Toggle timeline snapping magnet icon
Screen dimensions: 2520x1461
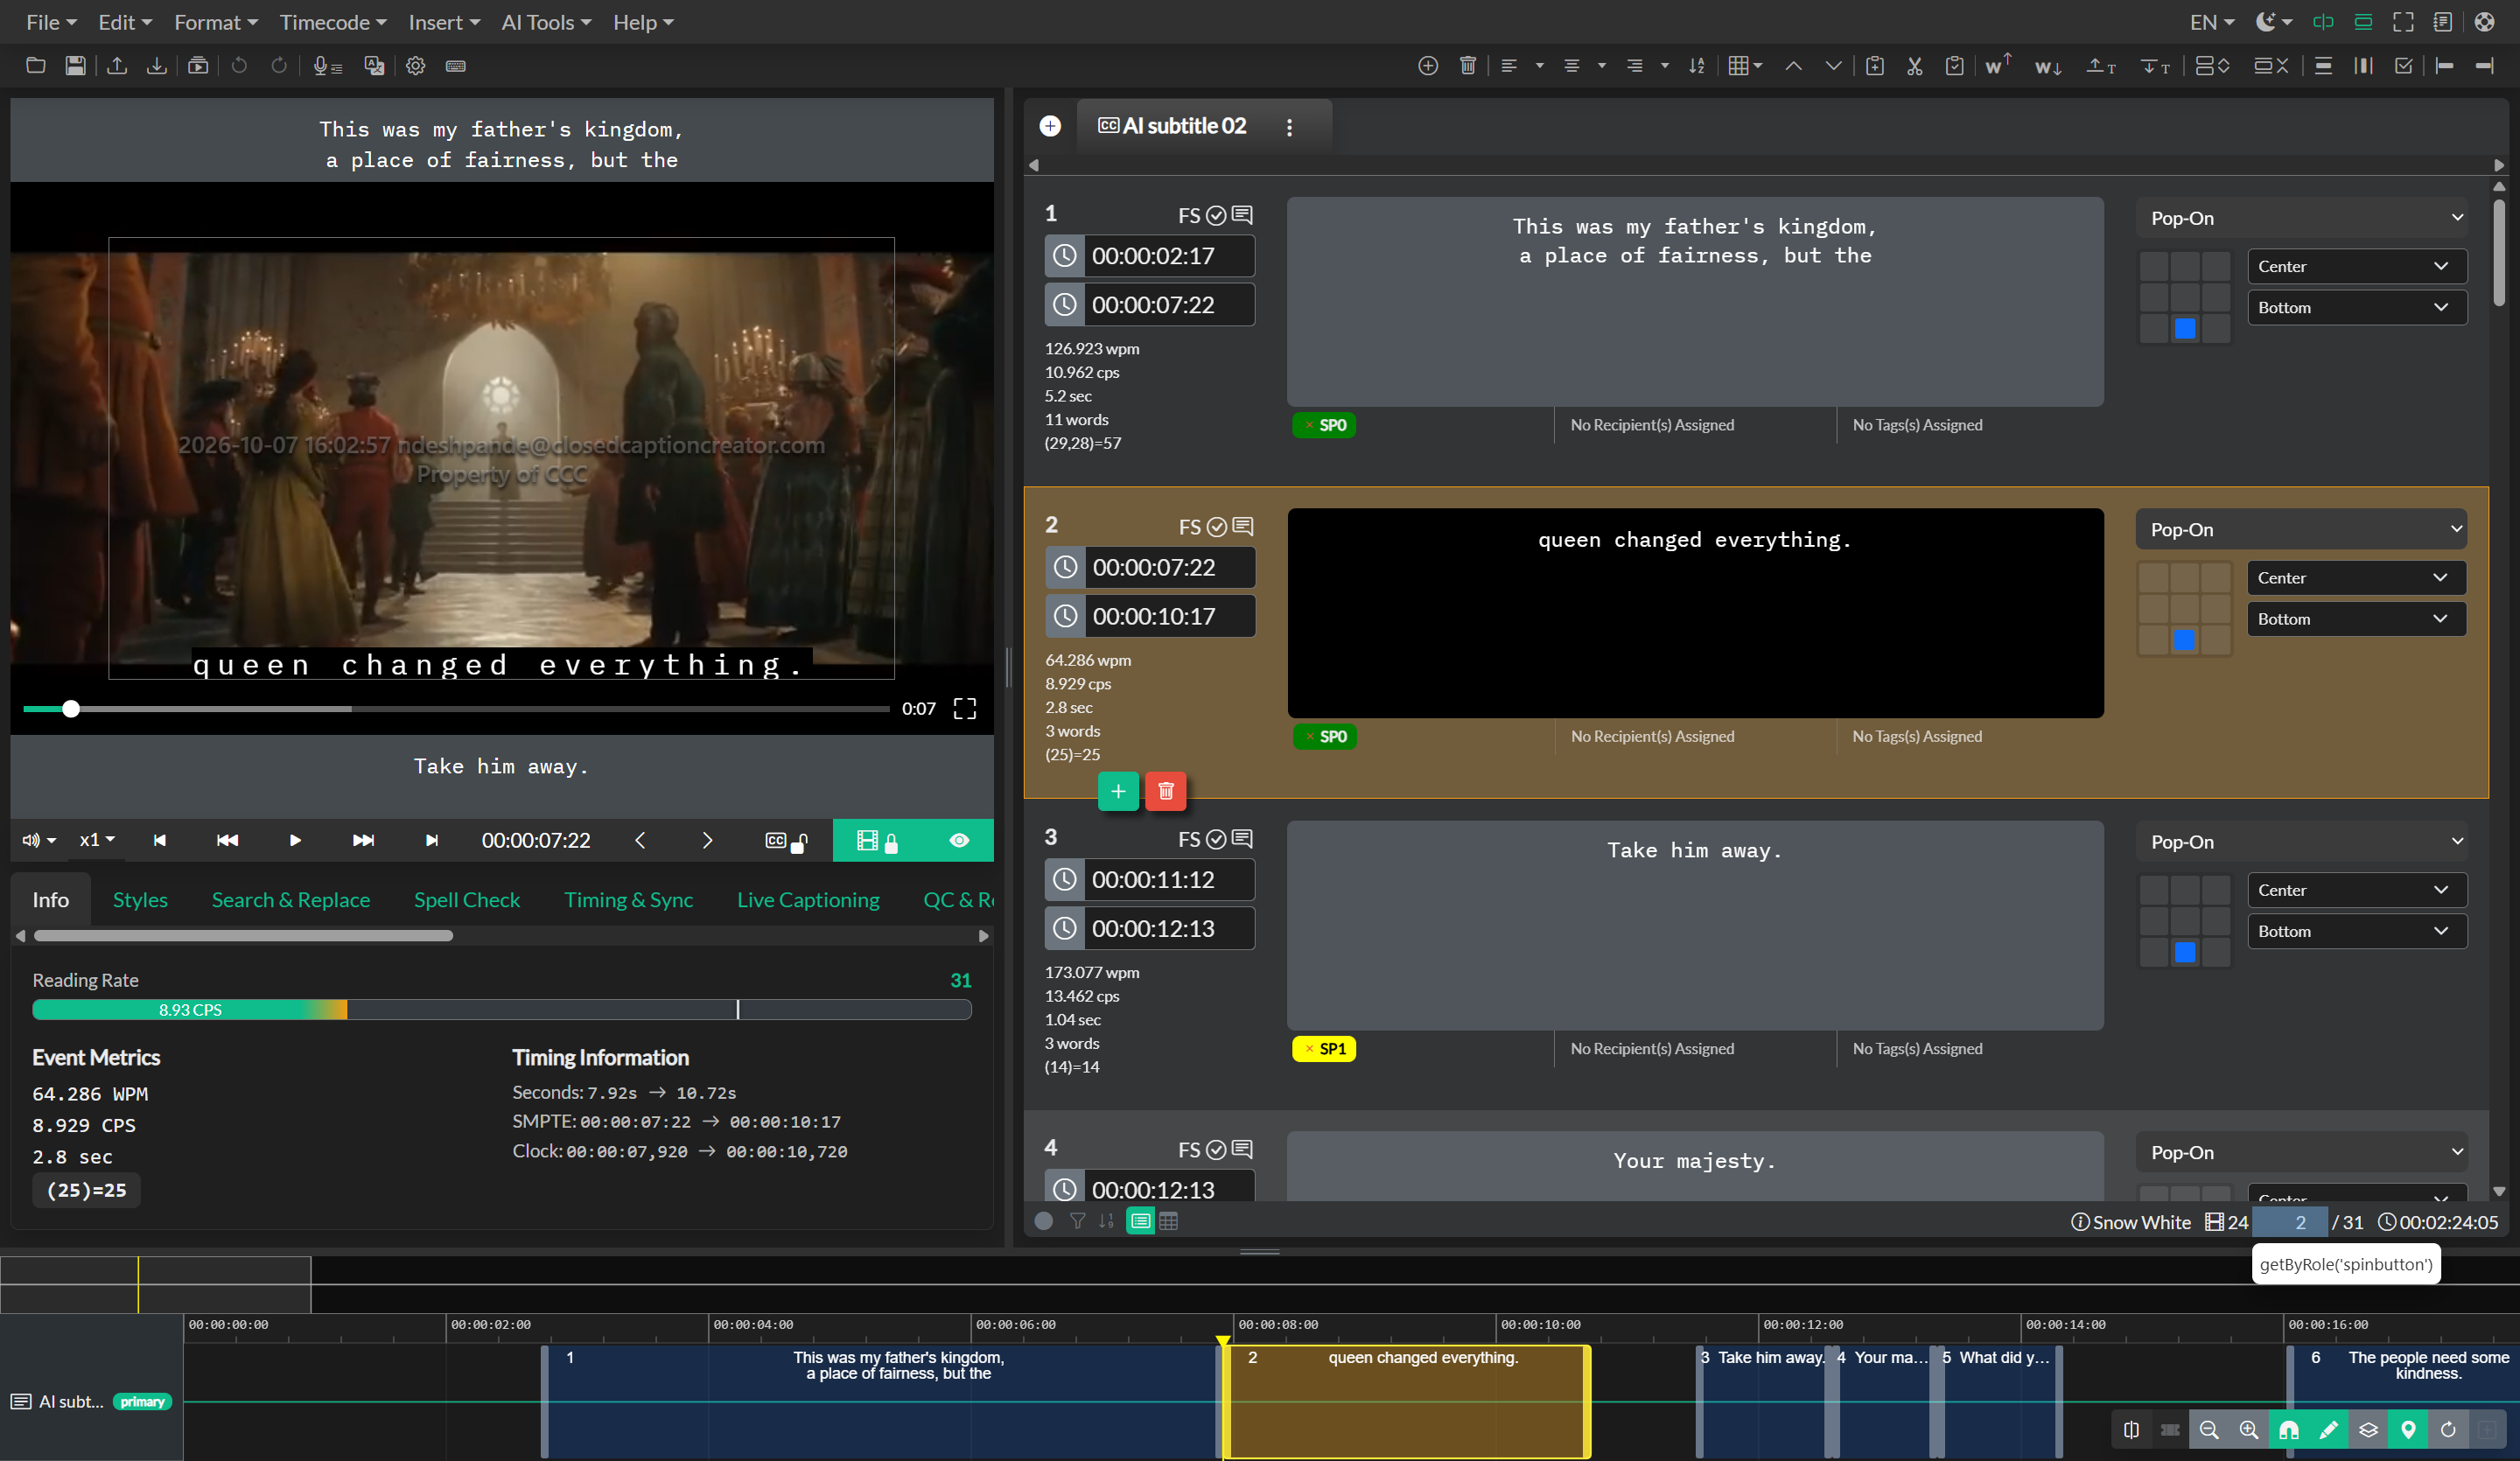tap(2288, 1430)
